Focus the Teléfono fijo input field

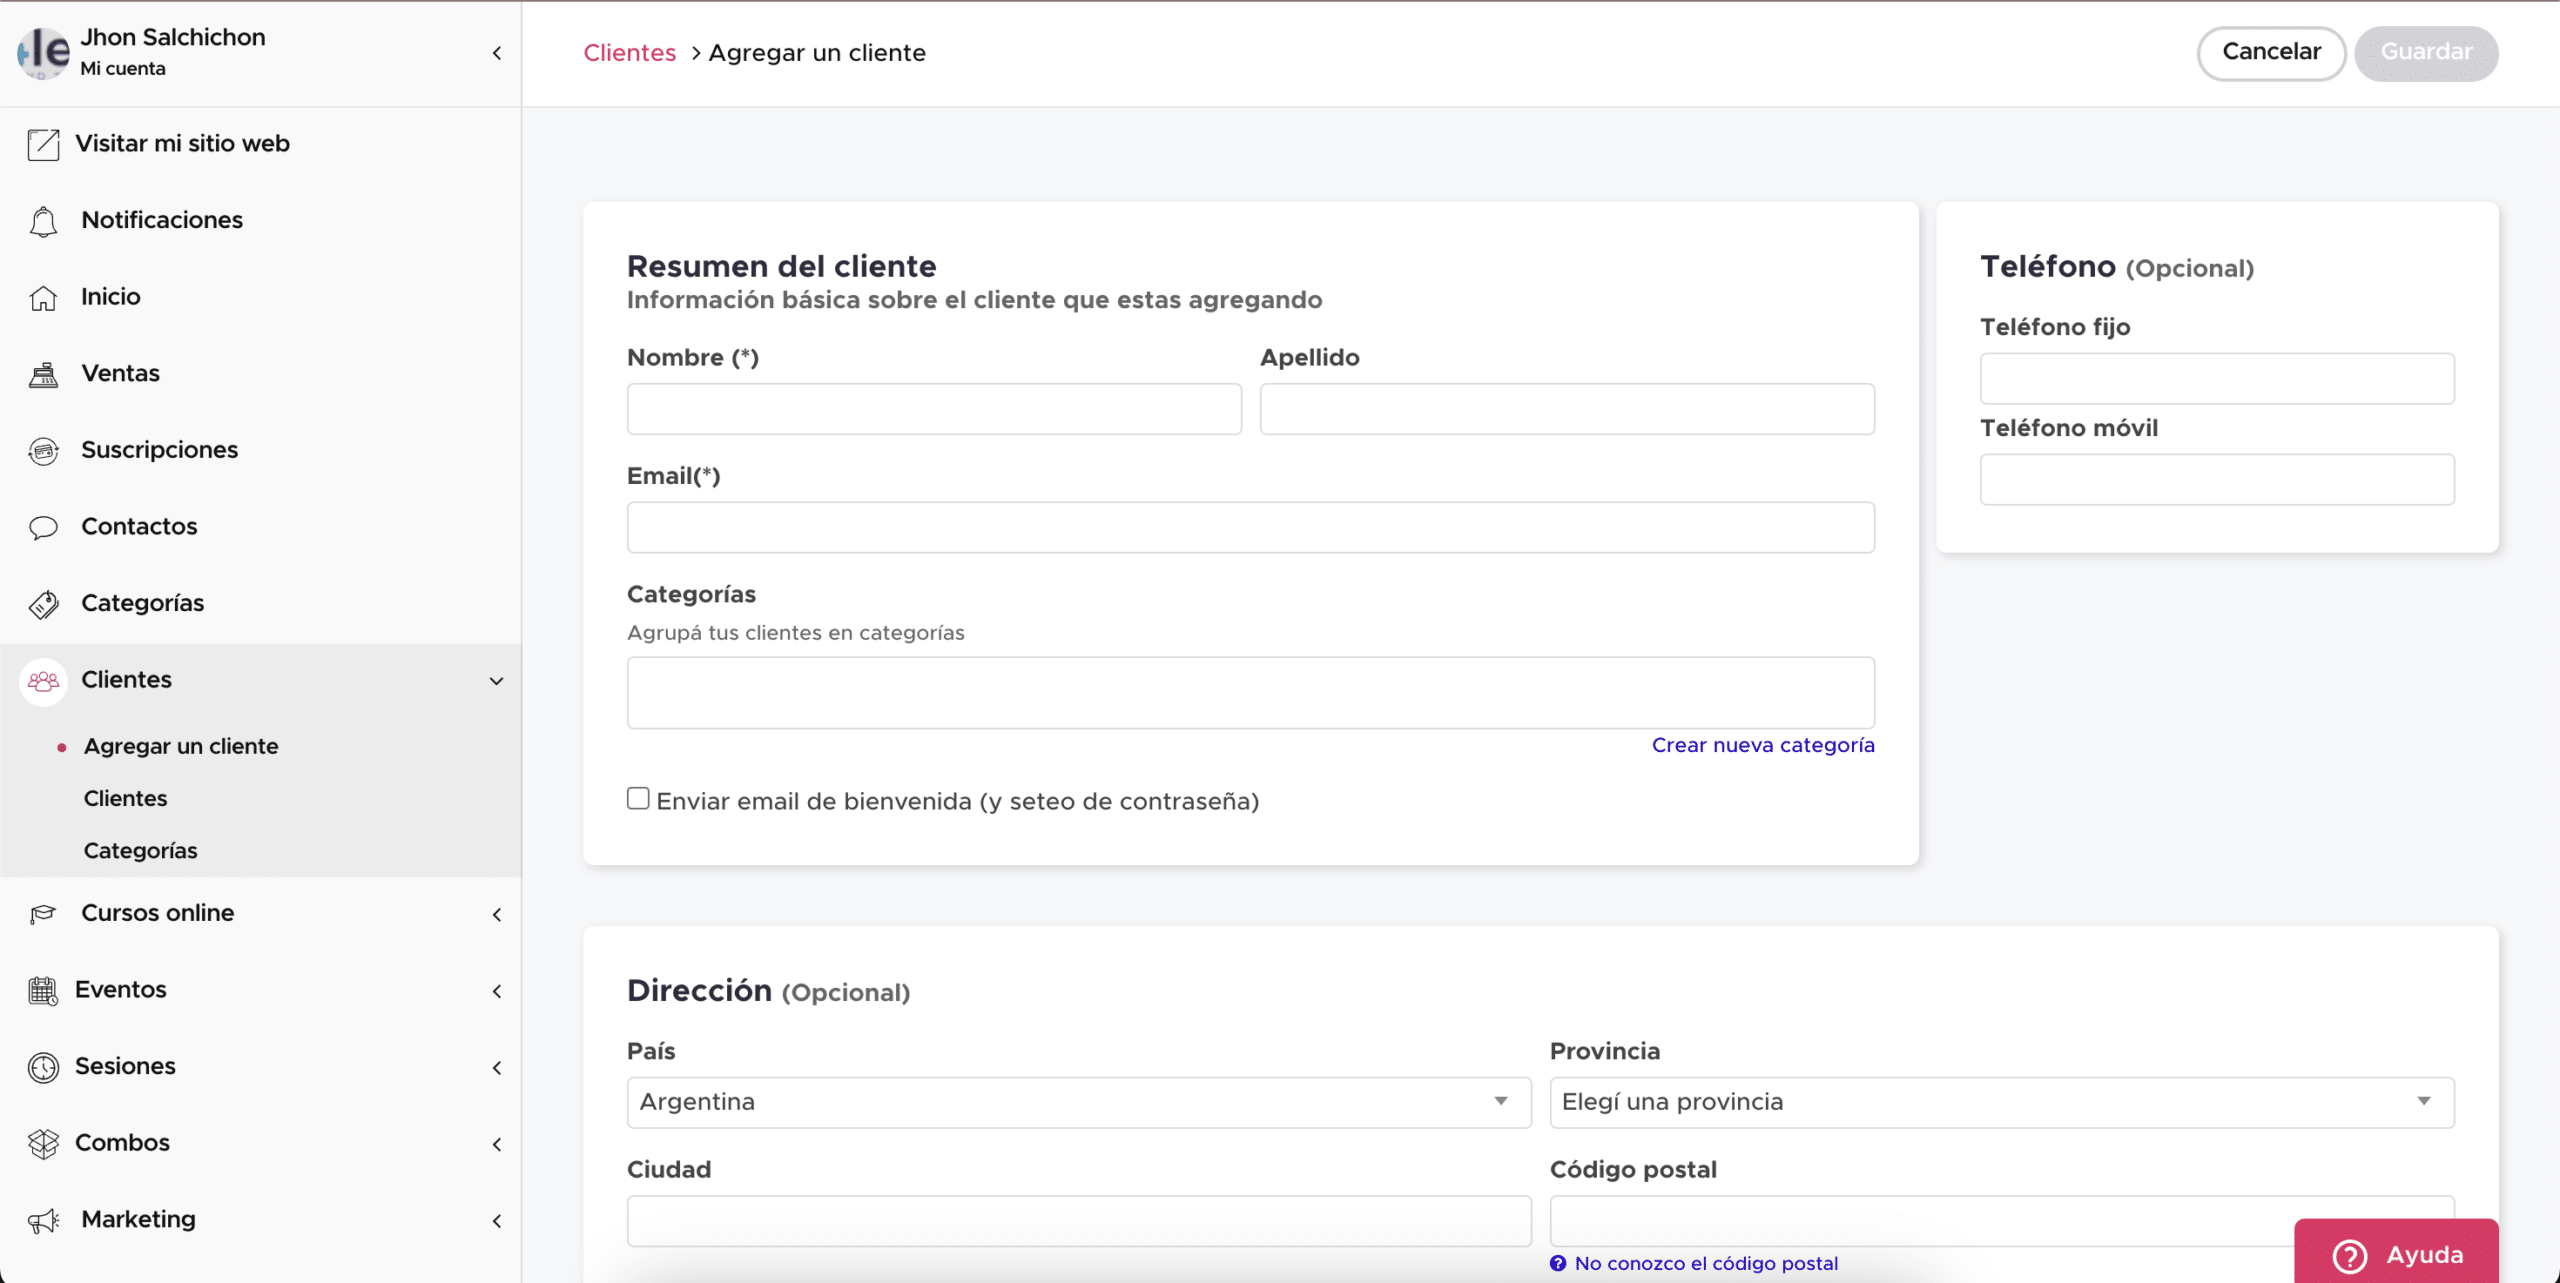pyautogui.click(x=2217, y=378)
